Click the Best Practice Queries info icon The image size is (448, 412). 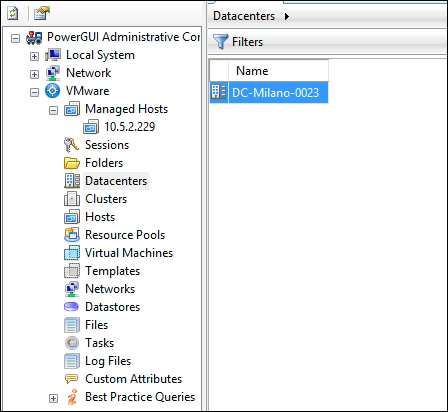72,397
